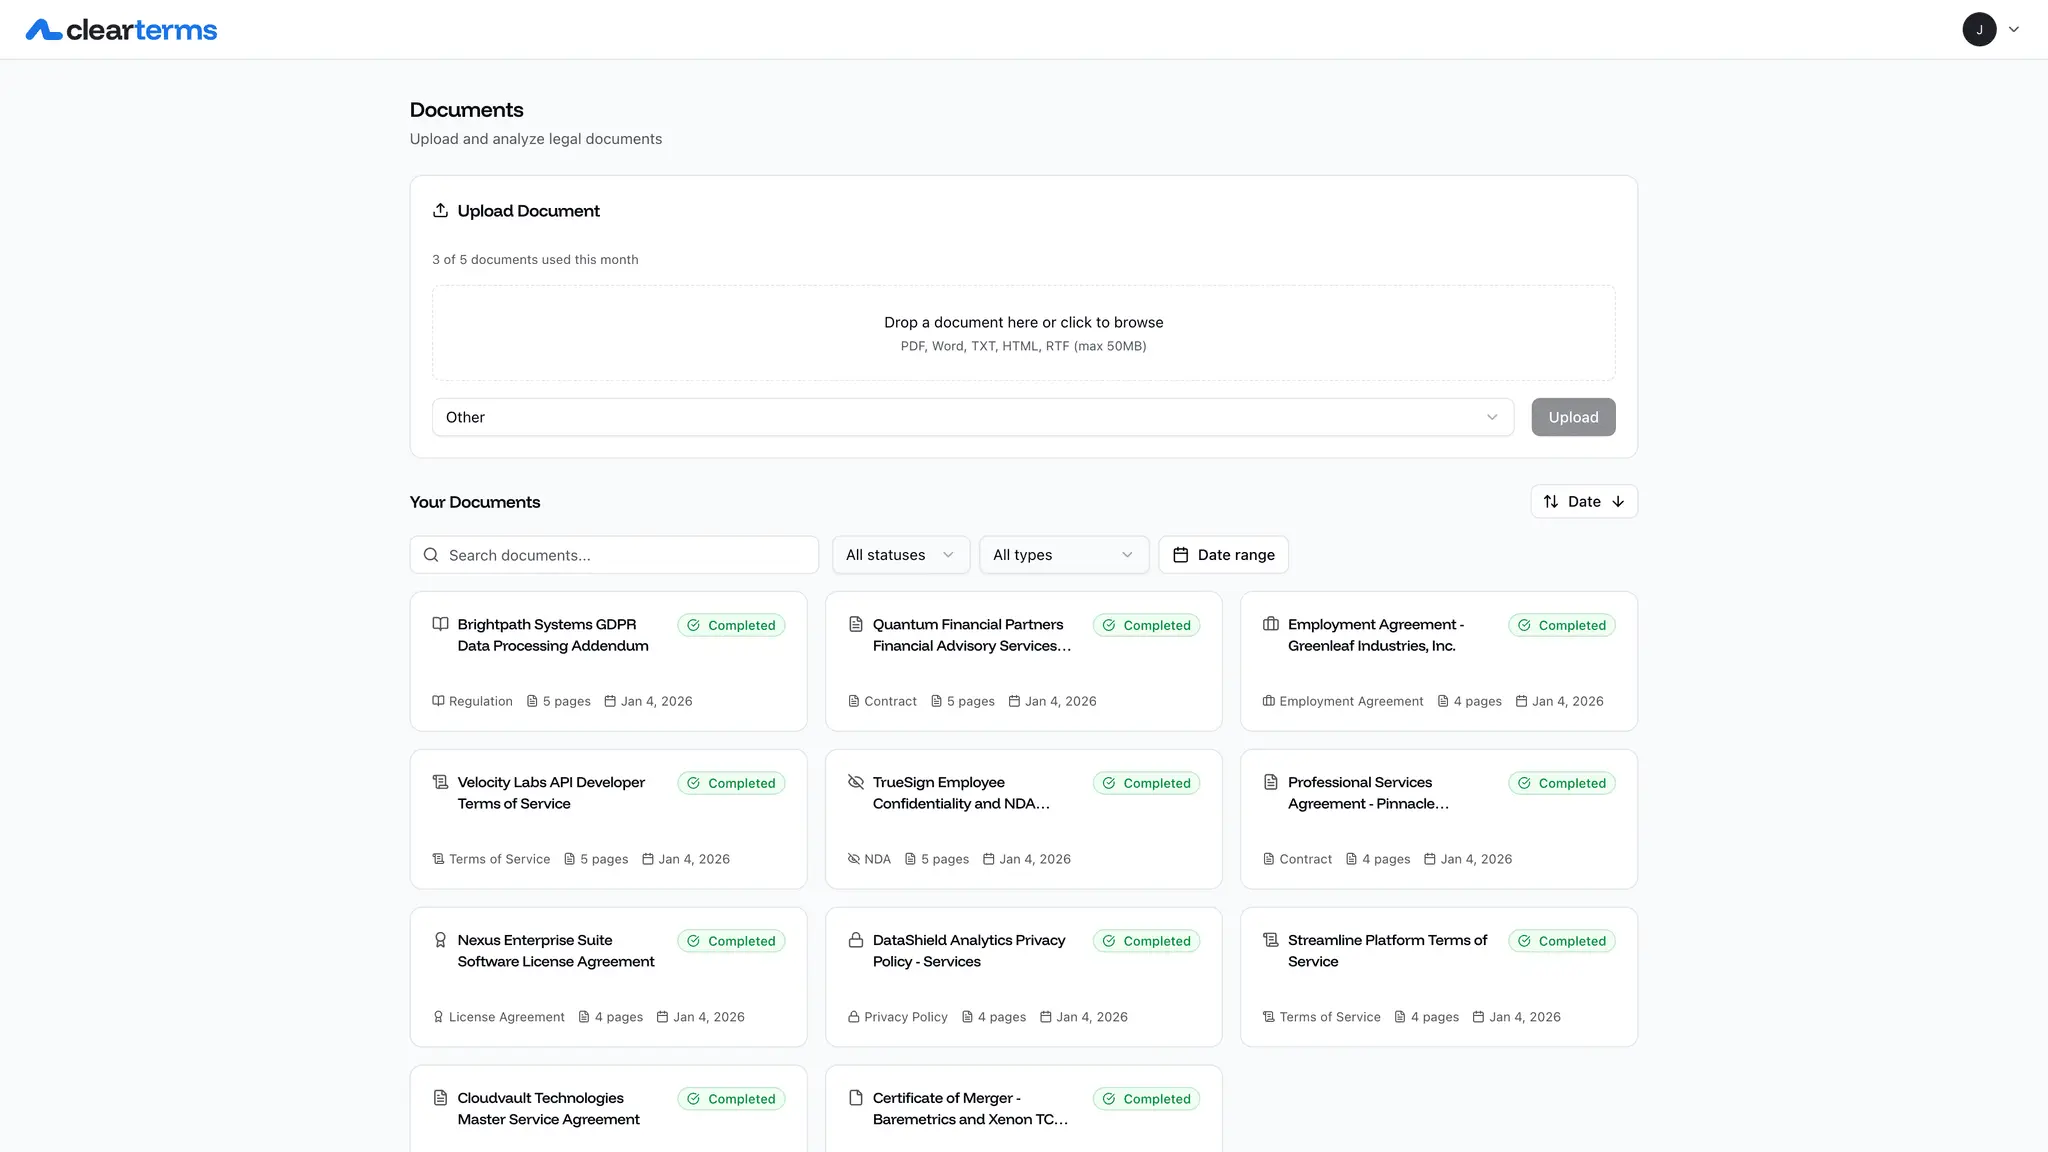Open the All types filter
Image resolution: width=2048 pixels, height=1152 pixels.
coord(1064,555)
